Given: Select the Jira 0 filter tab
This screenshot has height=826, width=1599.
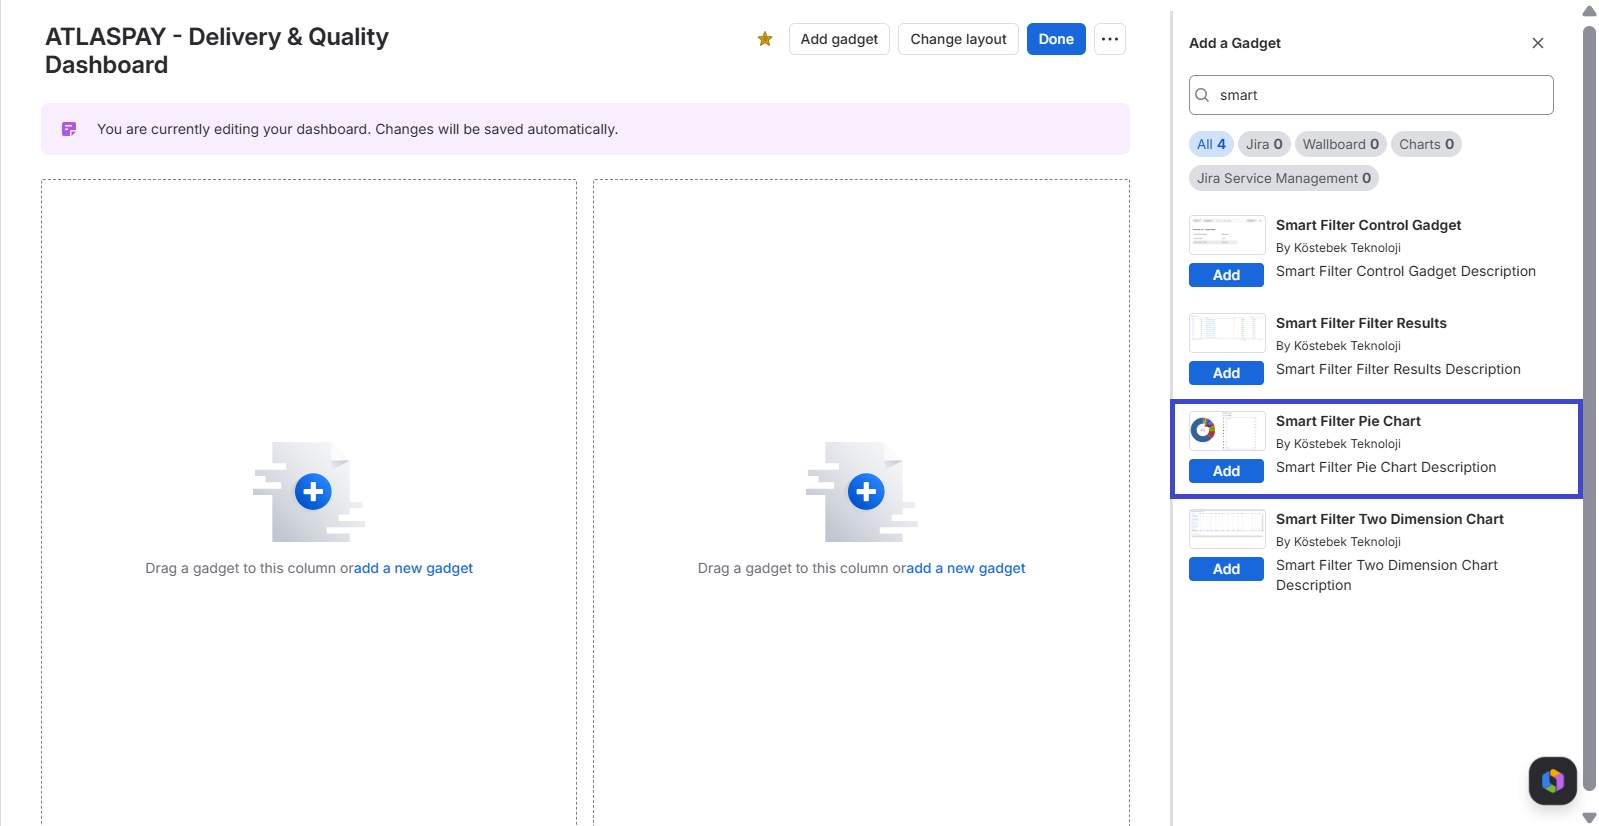Looking at the screenshot, I should click(x=1264, y=144).
